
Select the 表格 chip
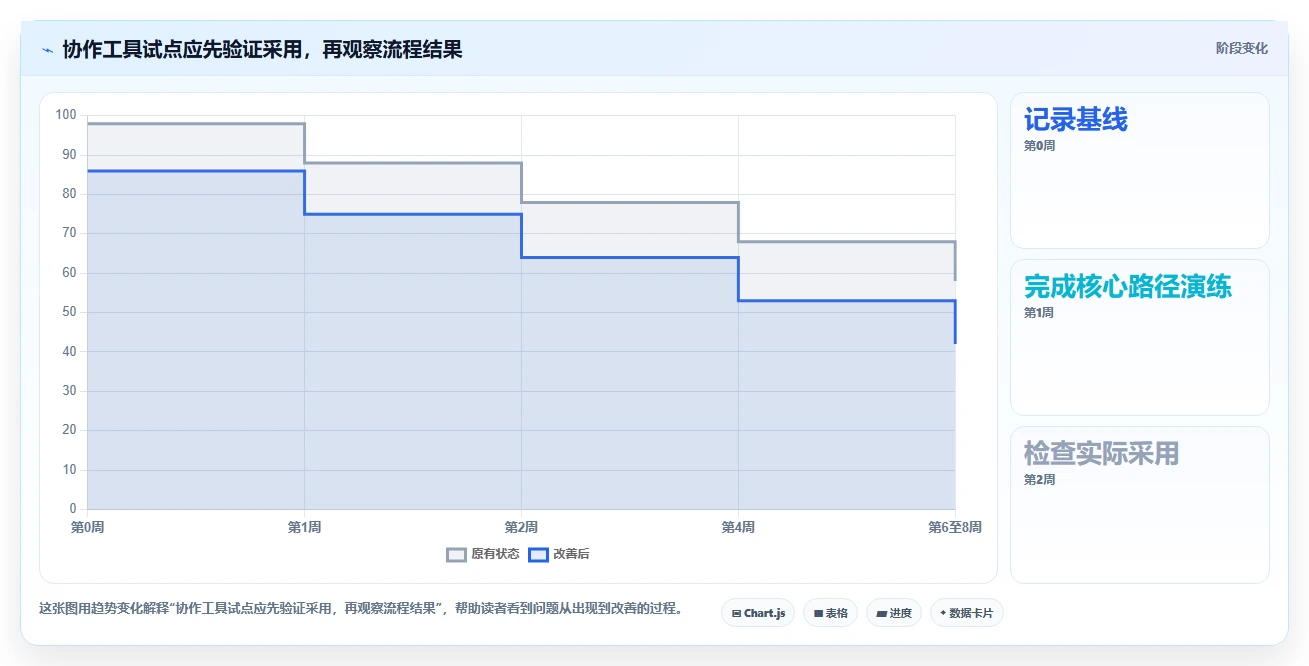point(830,613)
